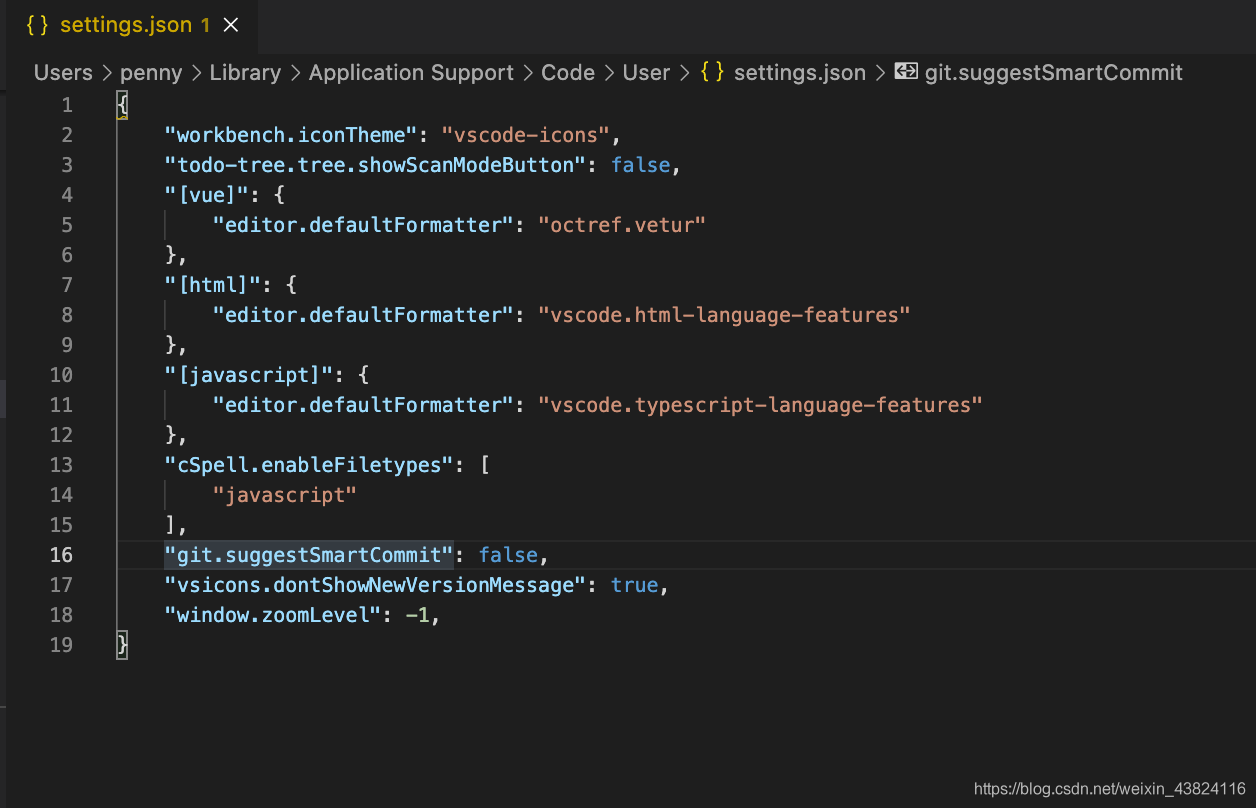Click the "javascript" array entry on line 14
This screenshot has height=808, width=1256.
coord(285,495)
